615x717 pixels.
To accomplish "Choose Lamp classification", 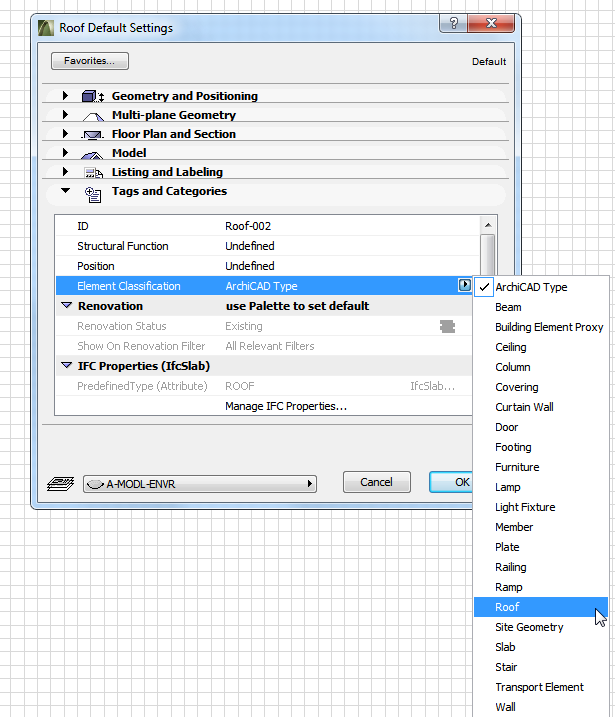I will click(x=541, y=487).
